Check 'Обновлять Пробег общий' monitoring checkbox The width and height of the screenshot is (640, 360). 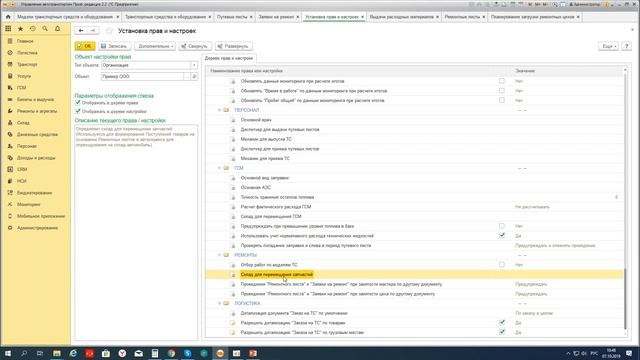(502, 100)
